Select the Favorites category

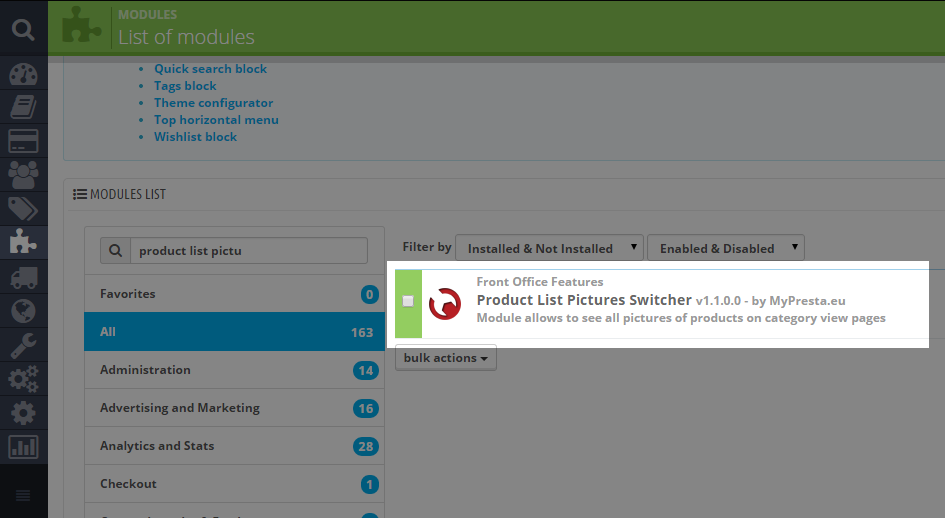pyautogui.click(x=128, y=294)
